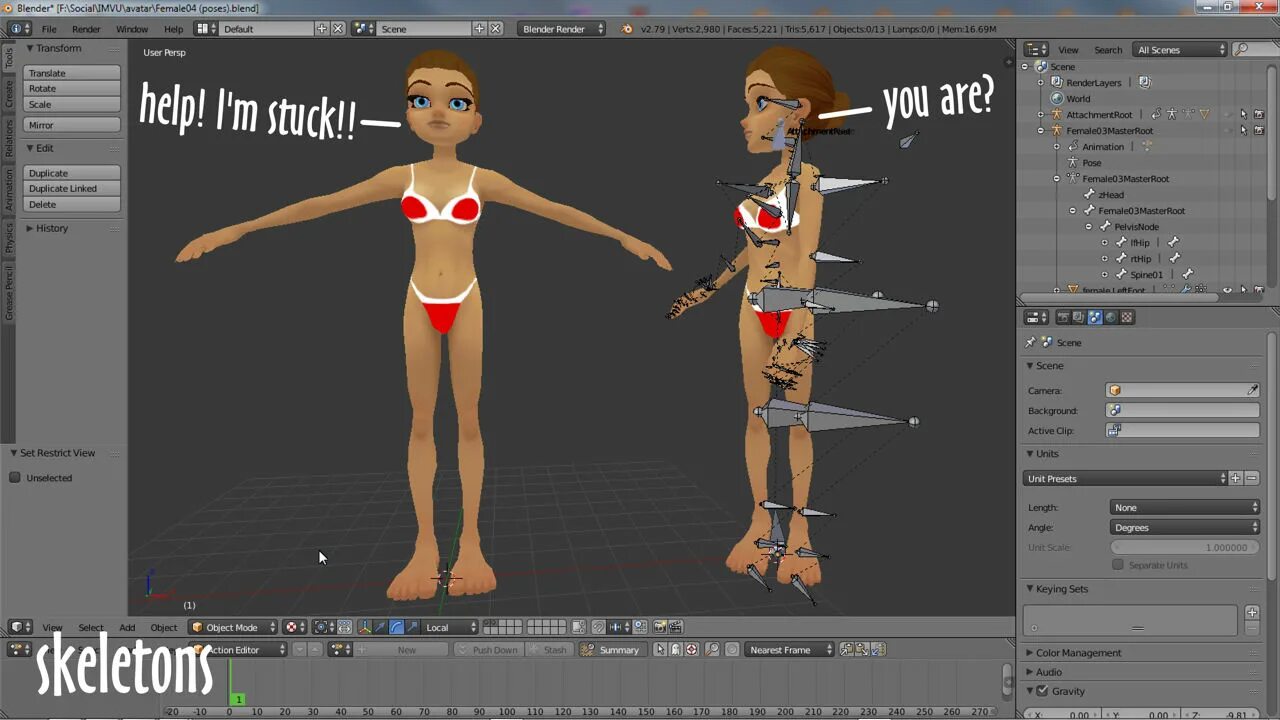Screen dimensions: 1280x720
Task: Toggle the Unselected checkbox
Action: pos(17,477)
